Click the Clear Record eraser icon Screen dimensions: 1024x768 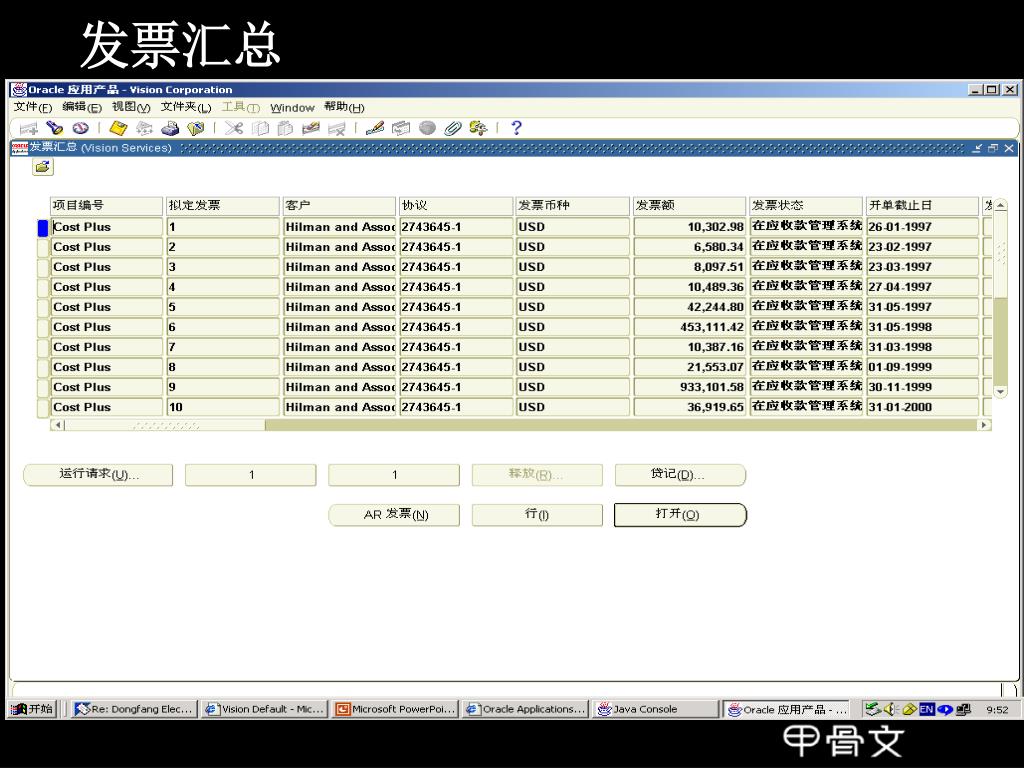pyautogui.click(x=311, y=128)
